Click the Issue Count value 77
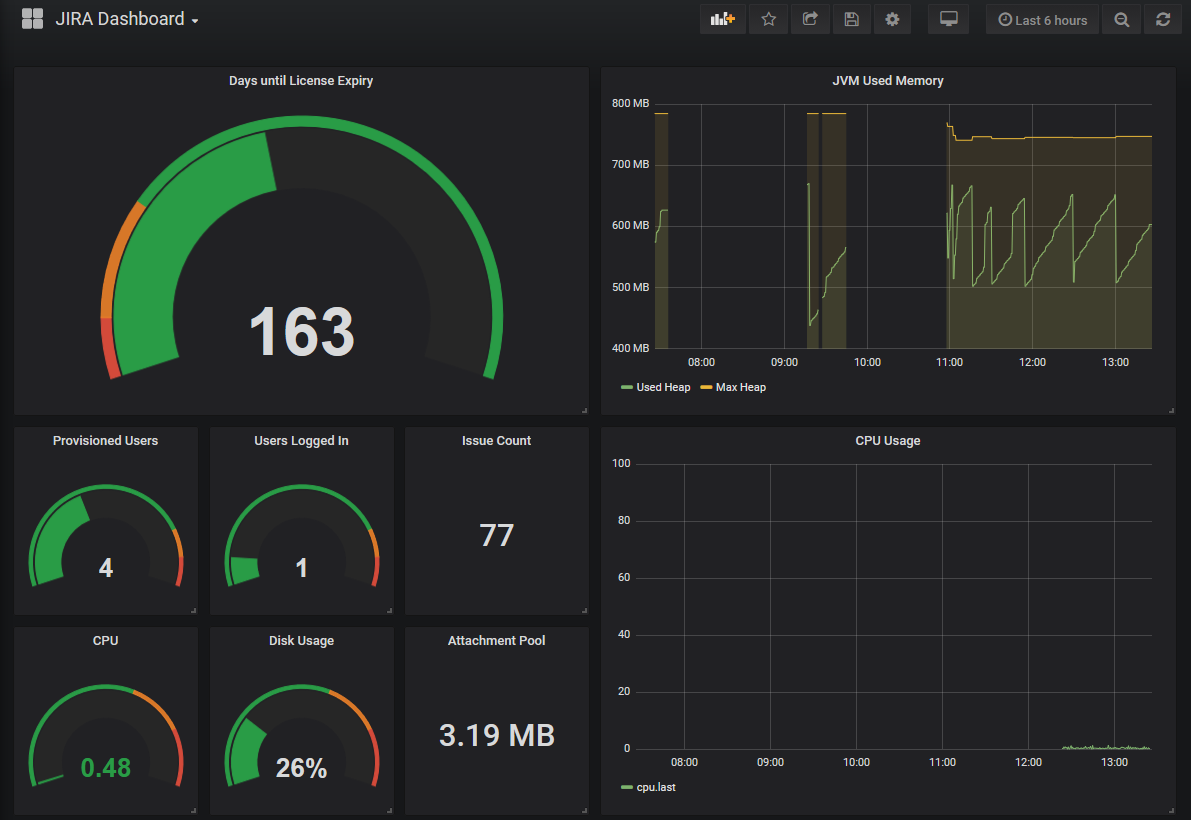The height and width of the screenshot is (820, 1191). coord(496,535)
